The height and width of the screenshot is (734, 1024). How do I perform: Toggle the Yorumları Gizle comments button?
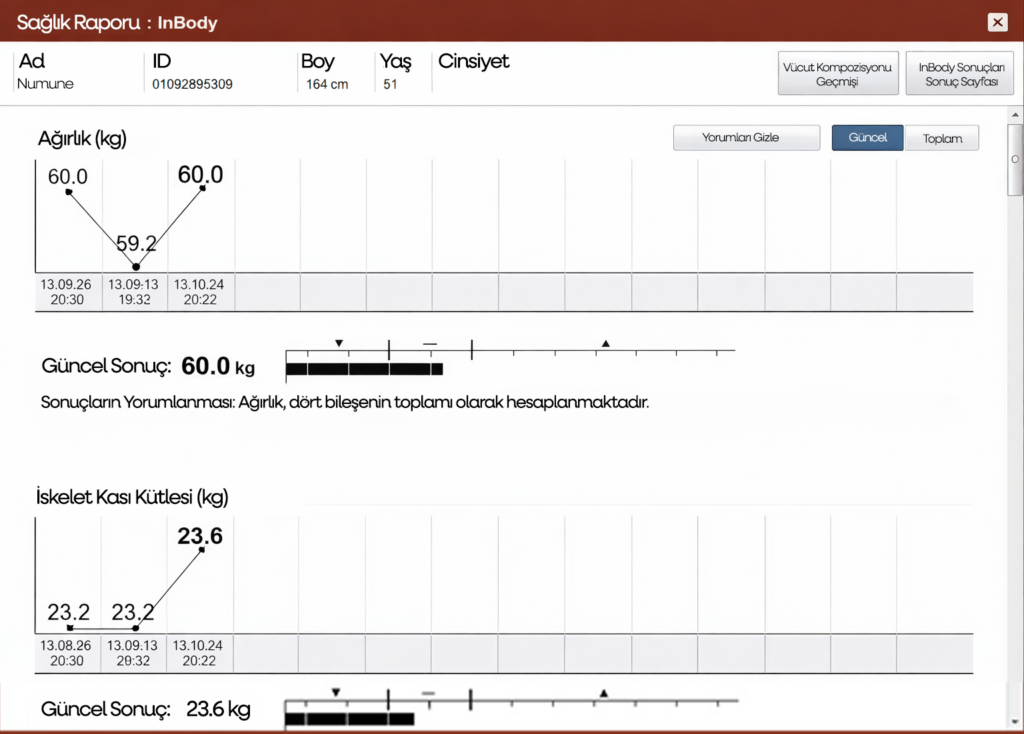[746, 138]
